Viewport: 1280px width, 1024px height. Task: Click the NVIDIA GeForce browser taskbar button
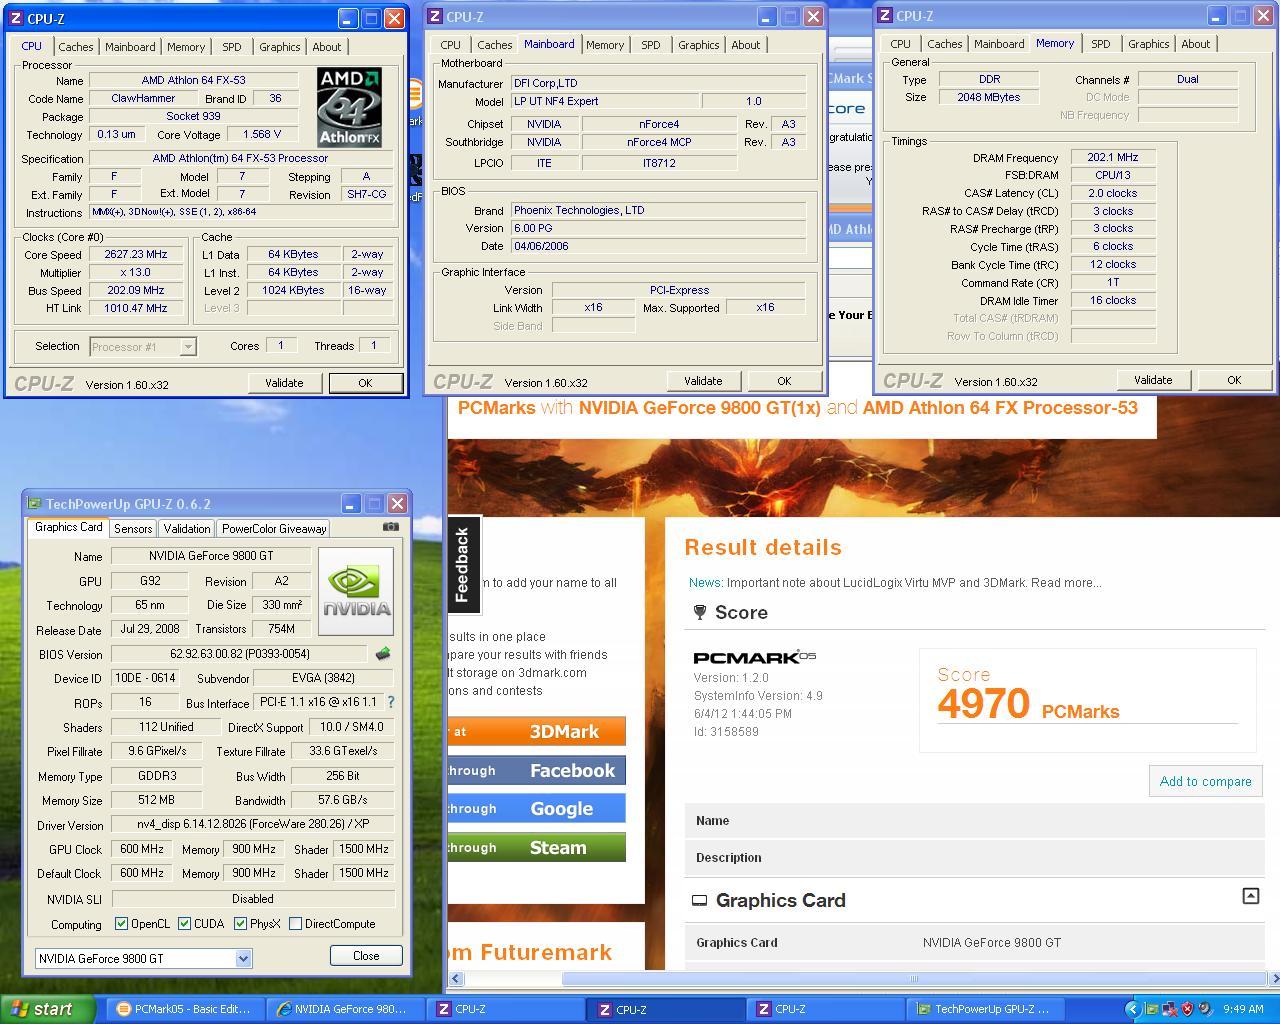pyautogui.click(x=343, y=1009)
